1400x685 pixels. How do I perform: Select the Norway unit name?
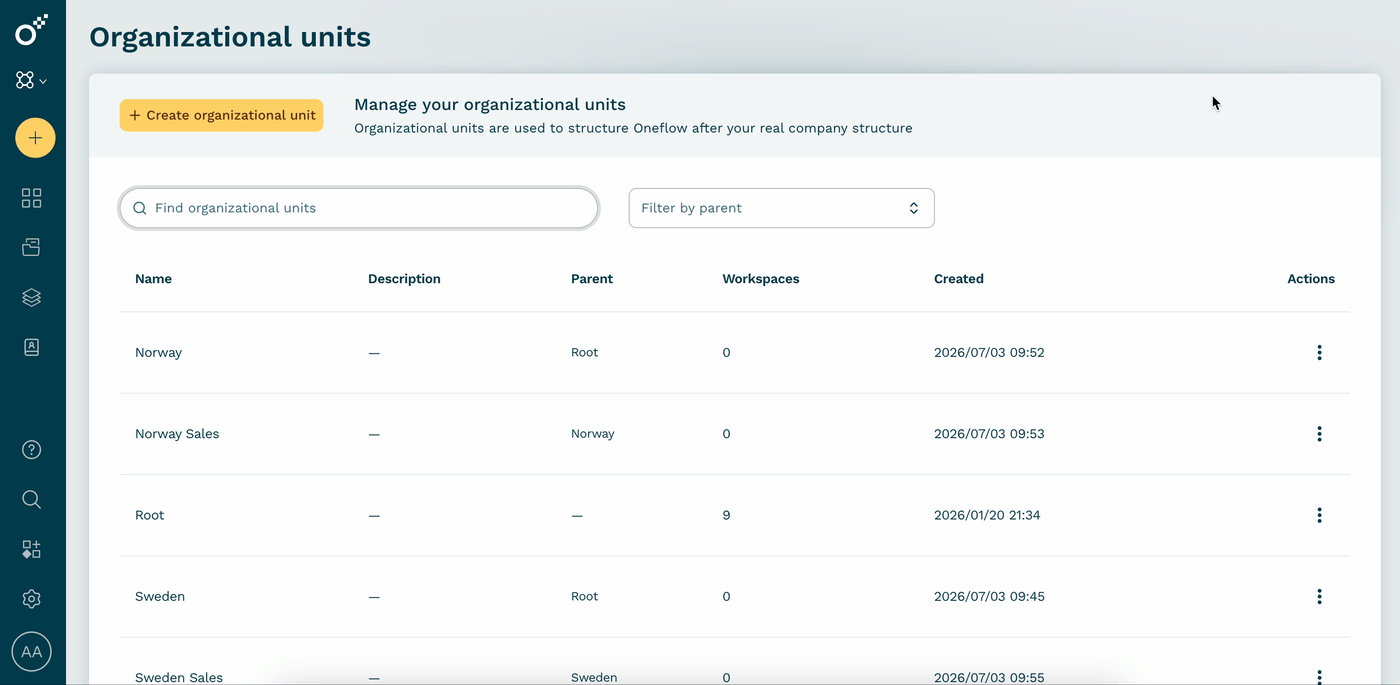click(158, 352)
